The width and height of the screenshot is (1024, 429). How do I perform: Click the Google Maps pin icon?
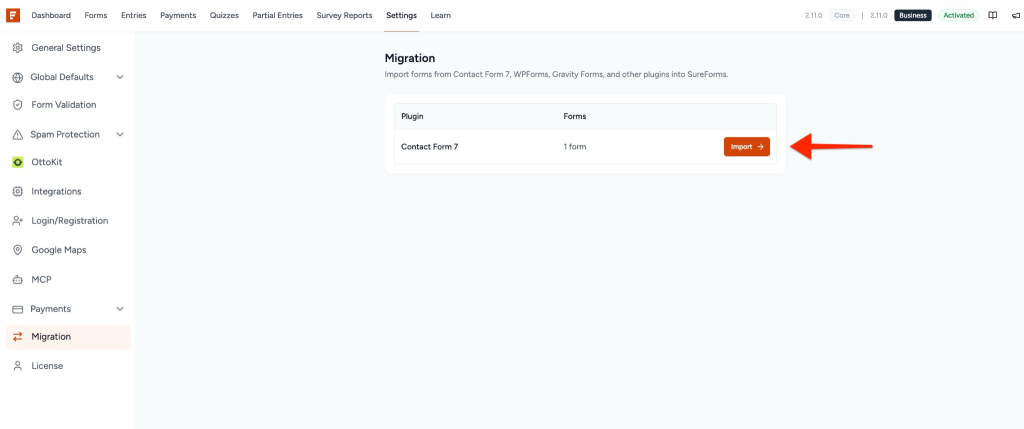click(x=18, y=250)
